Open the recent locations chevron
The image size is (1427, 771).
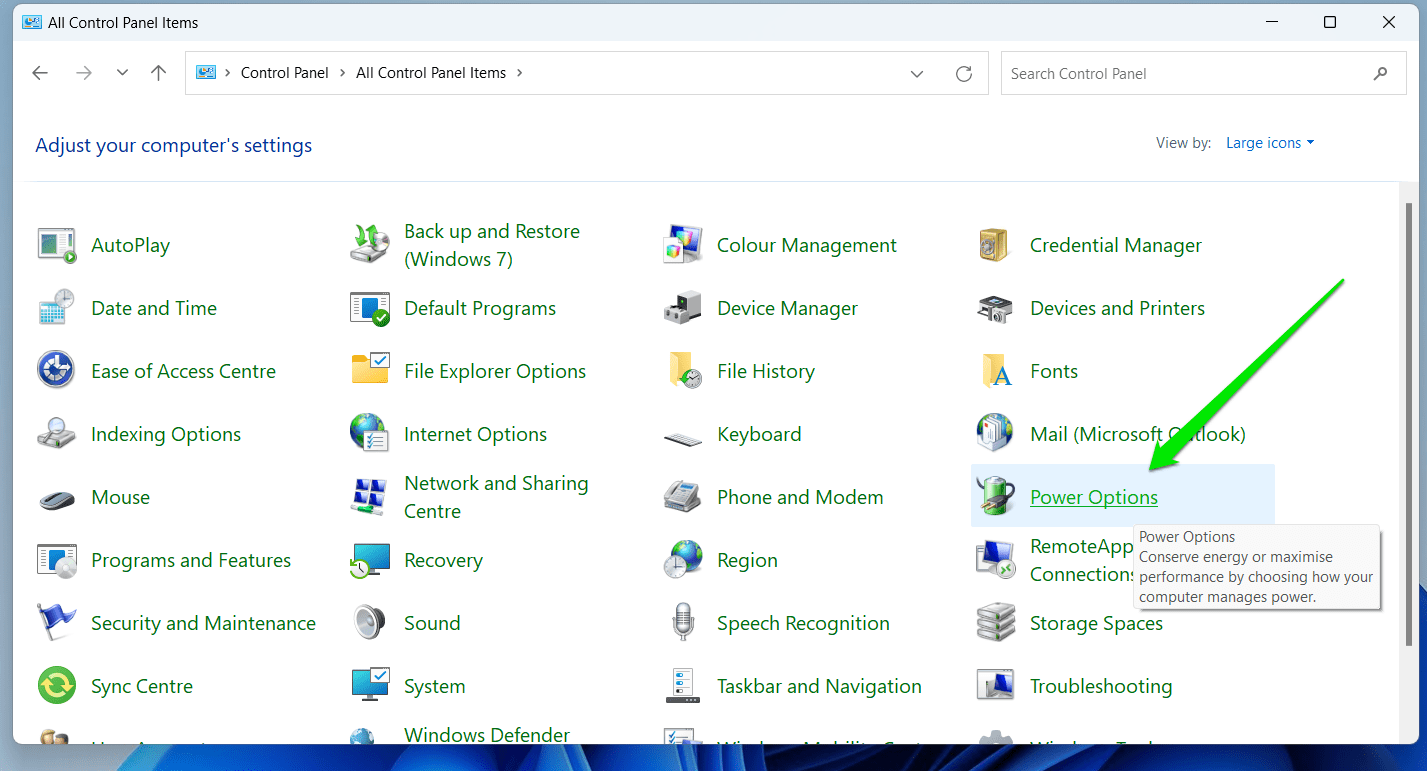(122, 73)
